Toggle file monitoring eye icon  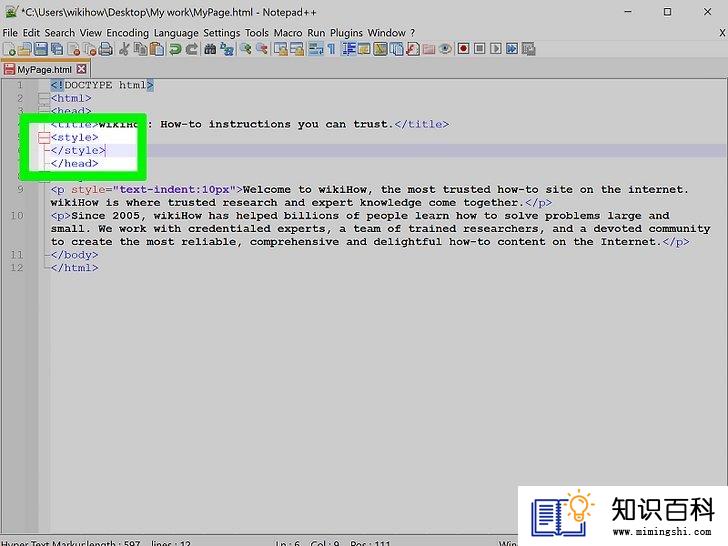445,49
